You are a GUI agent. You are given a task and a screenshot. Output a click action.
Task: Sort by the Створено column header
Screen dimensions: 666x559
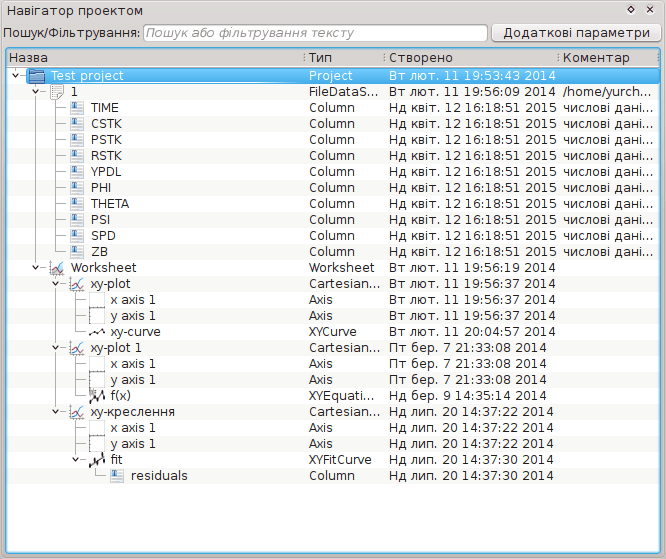(x=468, y=58)
